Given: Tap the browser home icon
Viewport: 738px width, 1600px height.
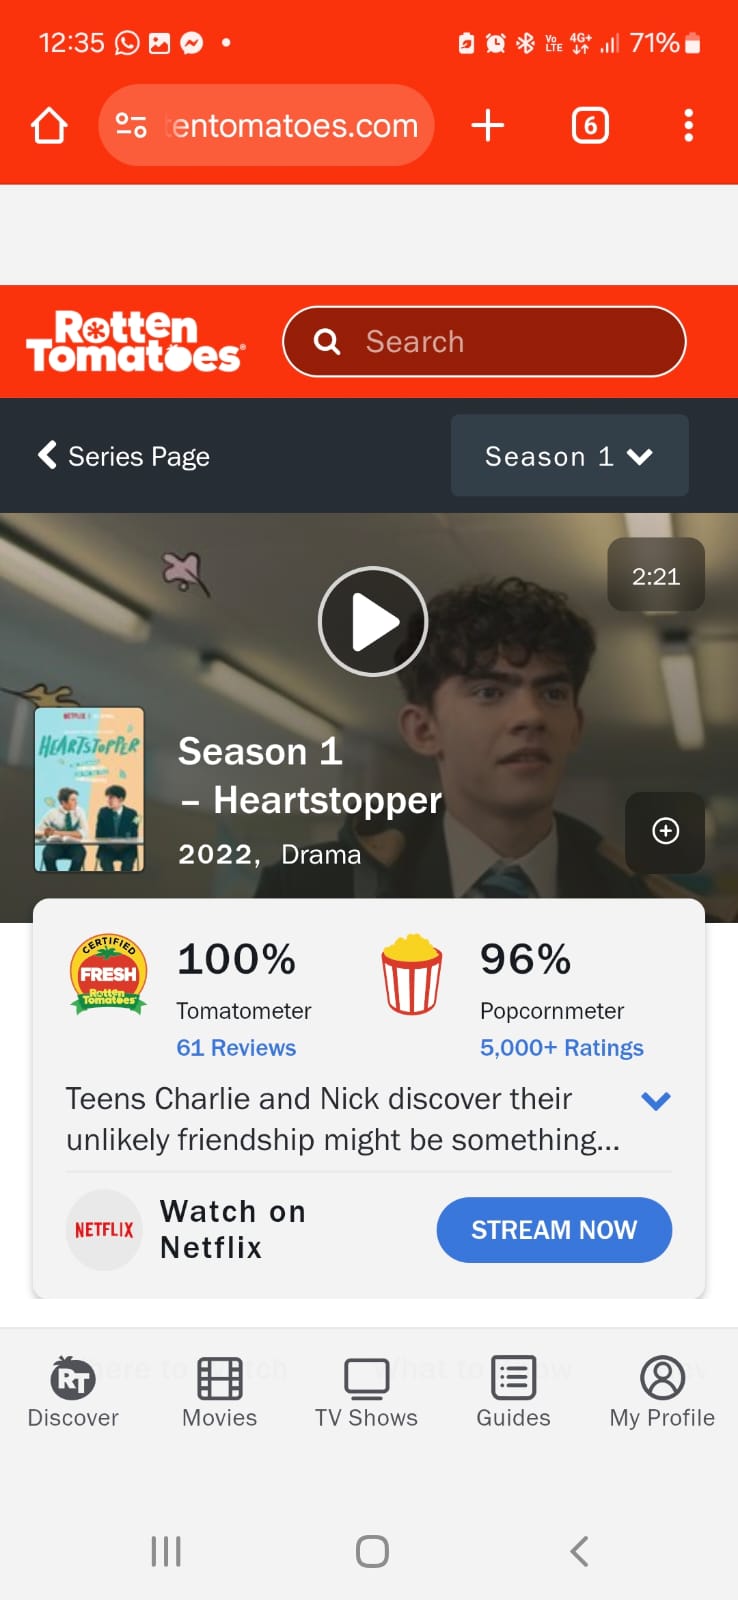Looking at the screenshot, I should (49, 126).
